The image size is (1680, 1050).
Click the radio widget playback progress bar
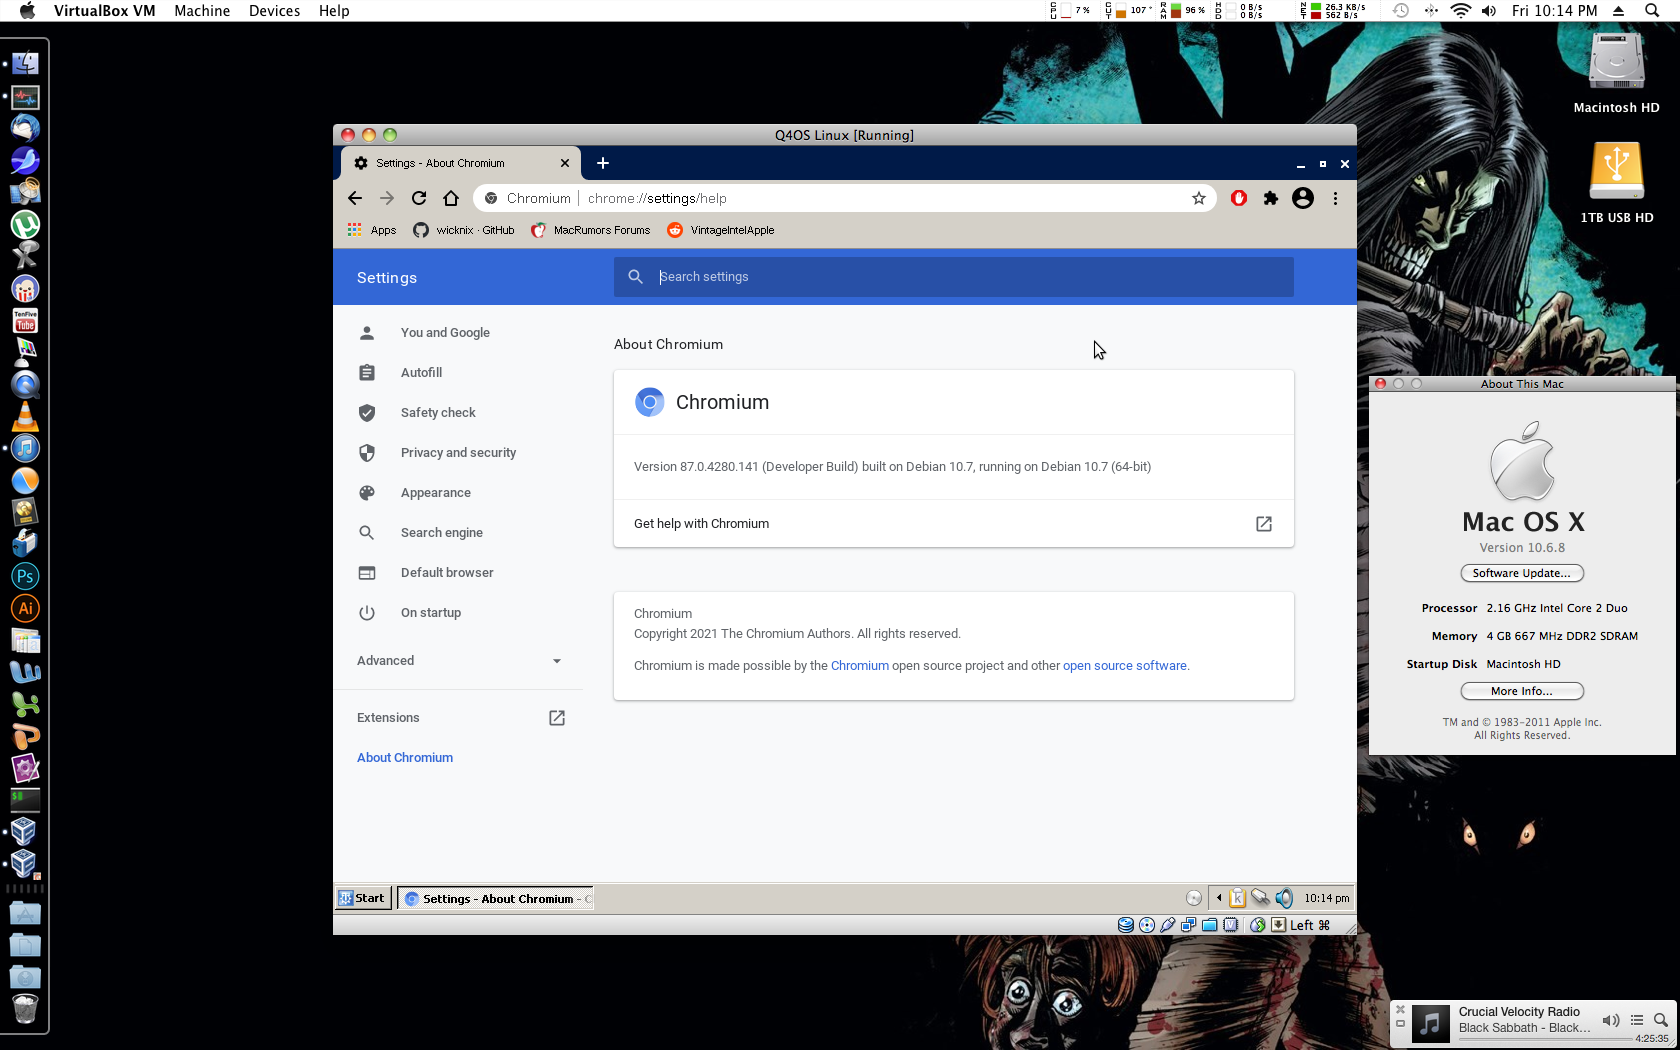coord(1546,1040)
